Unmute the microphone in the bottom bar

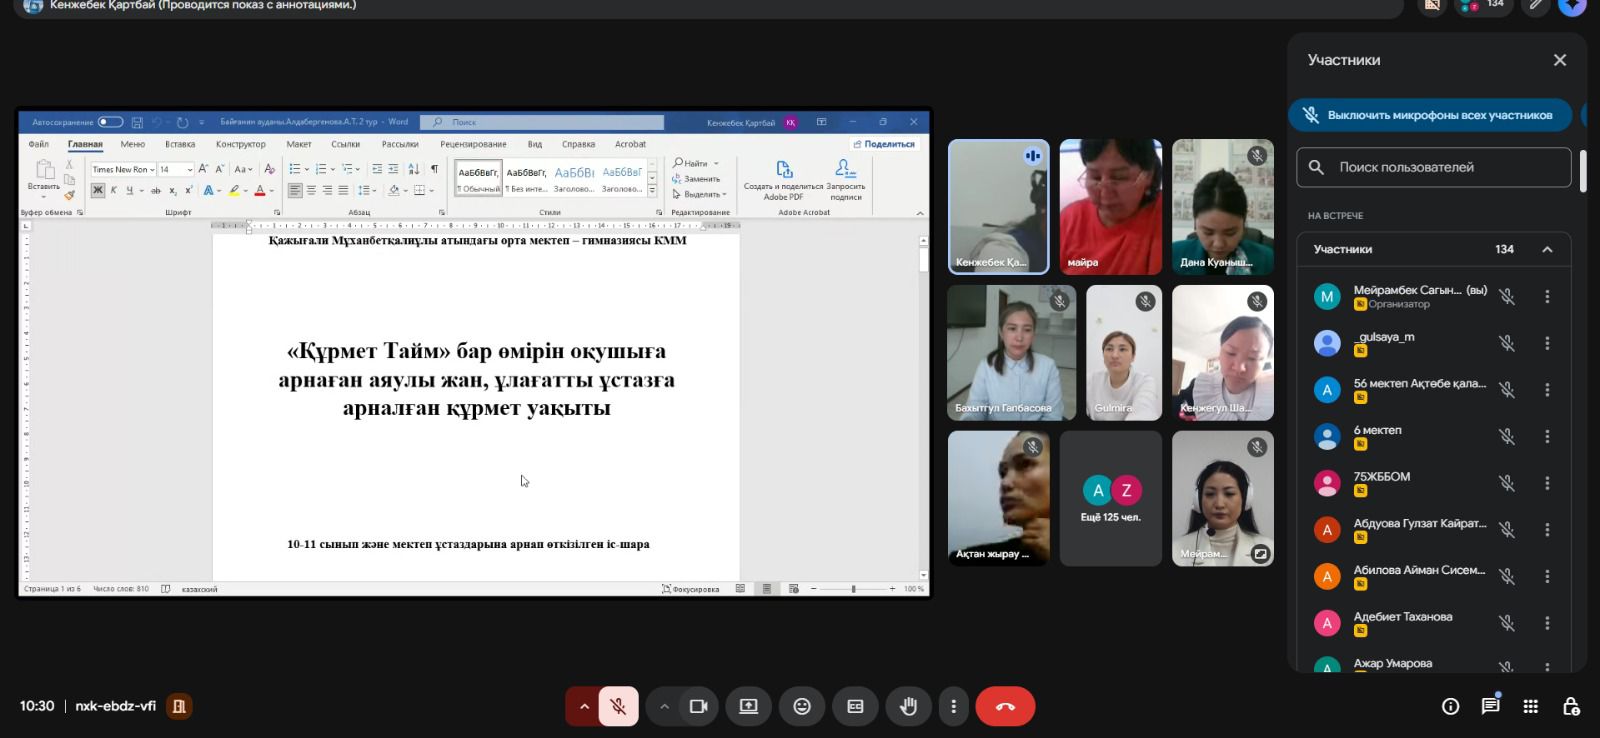click(x=619, y=707)
